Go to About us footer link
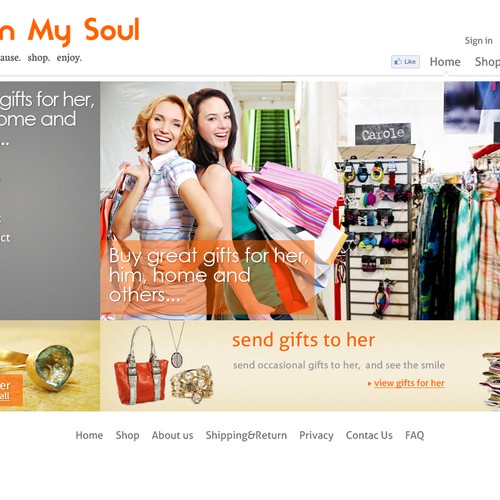Image resolution: width=500 pixels, height=500 pixels. (x=172, y=435)
